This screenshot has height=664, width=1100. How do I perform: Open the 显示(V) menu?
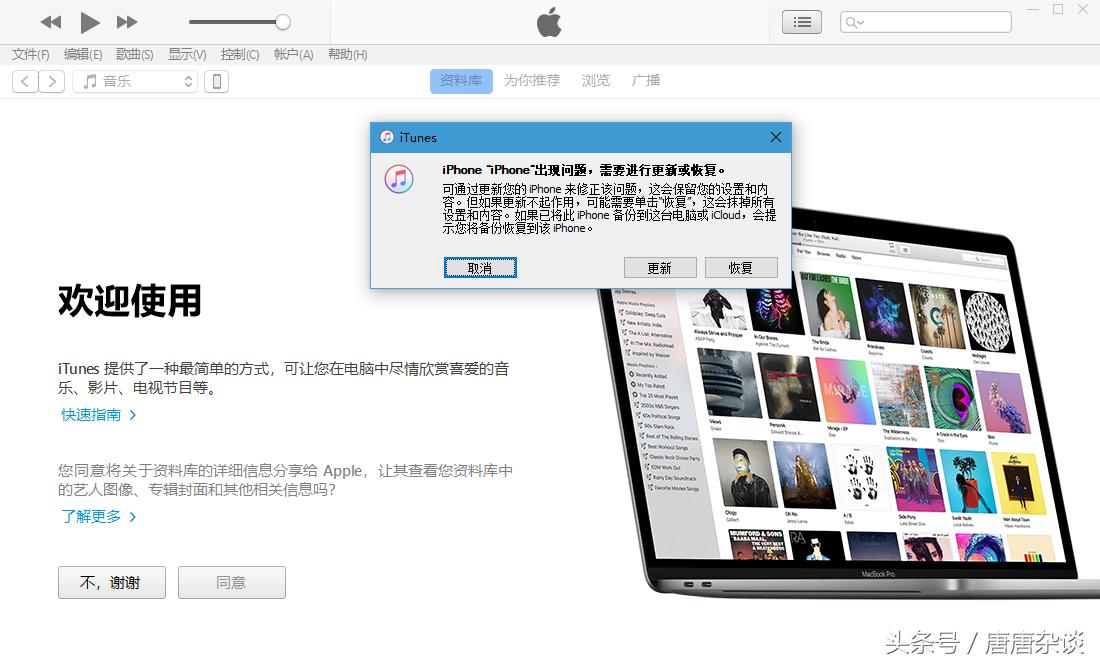187,54
